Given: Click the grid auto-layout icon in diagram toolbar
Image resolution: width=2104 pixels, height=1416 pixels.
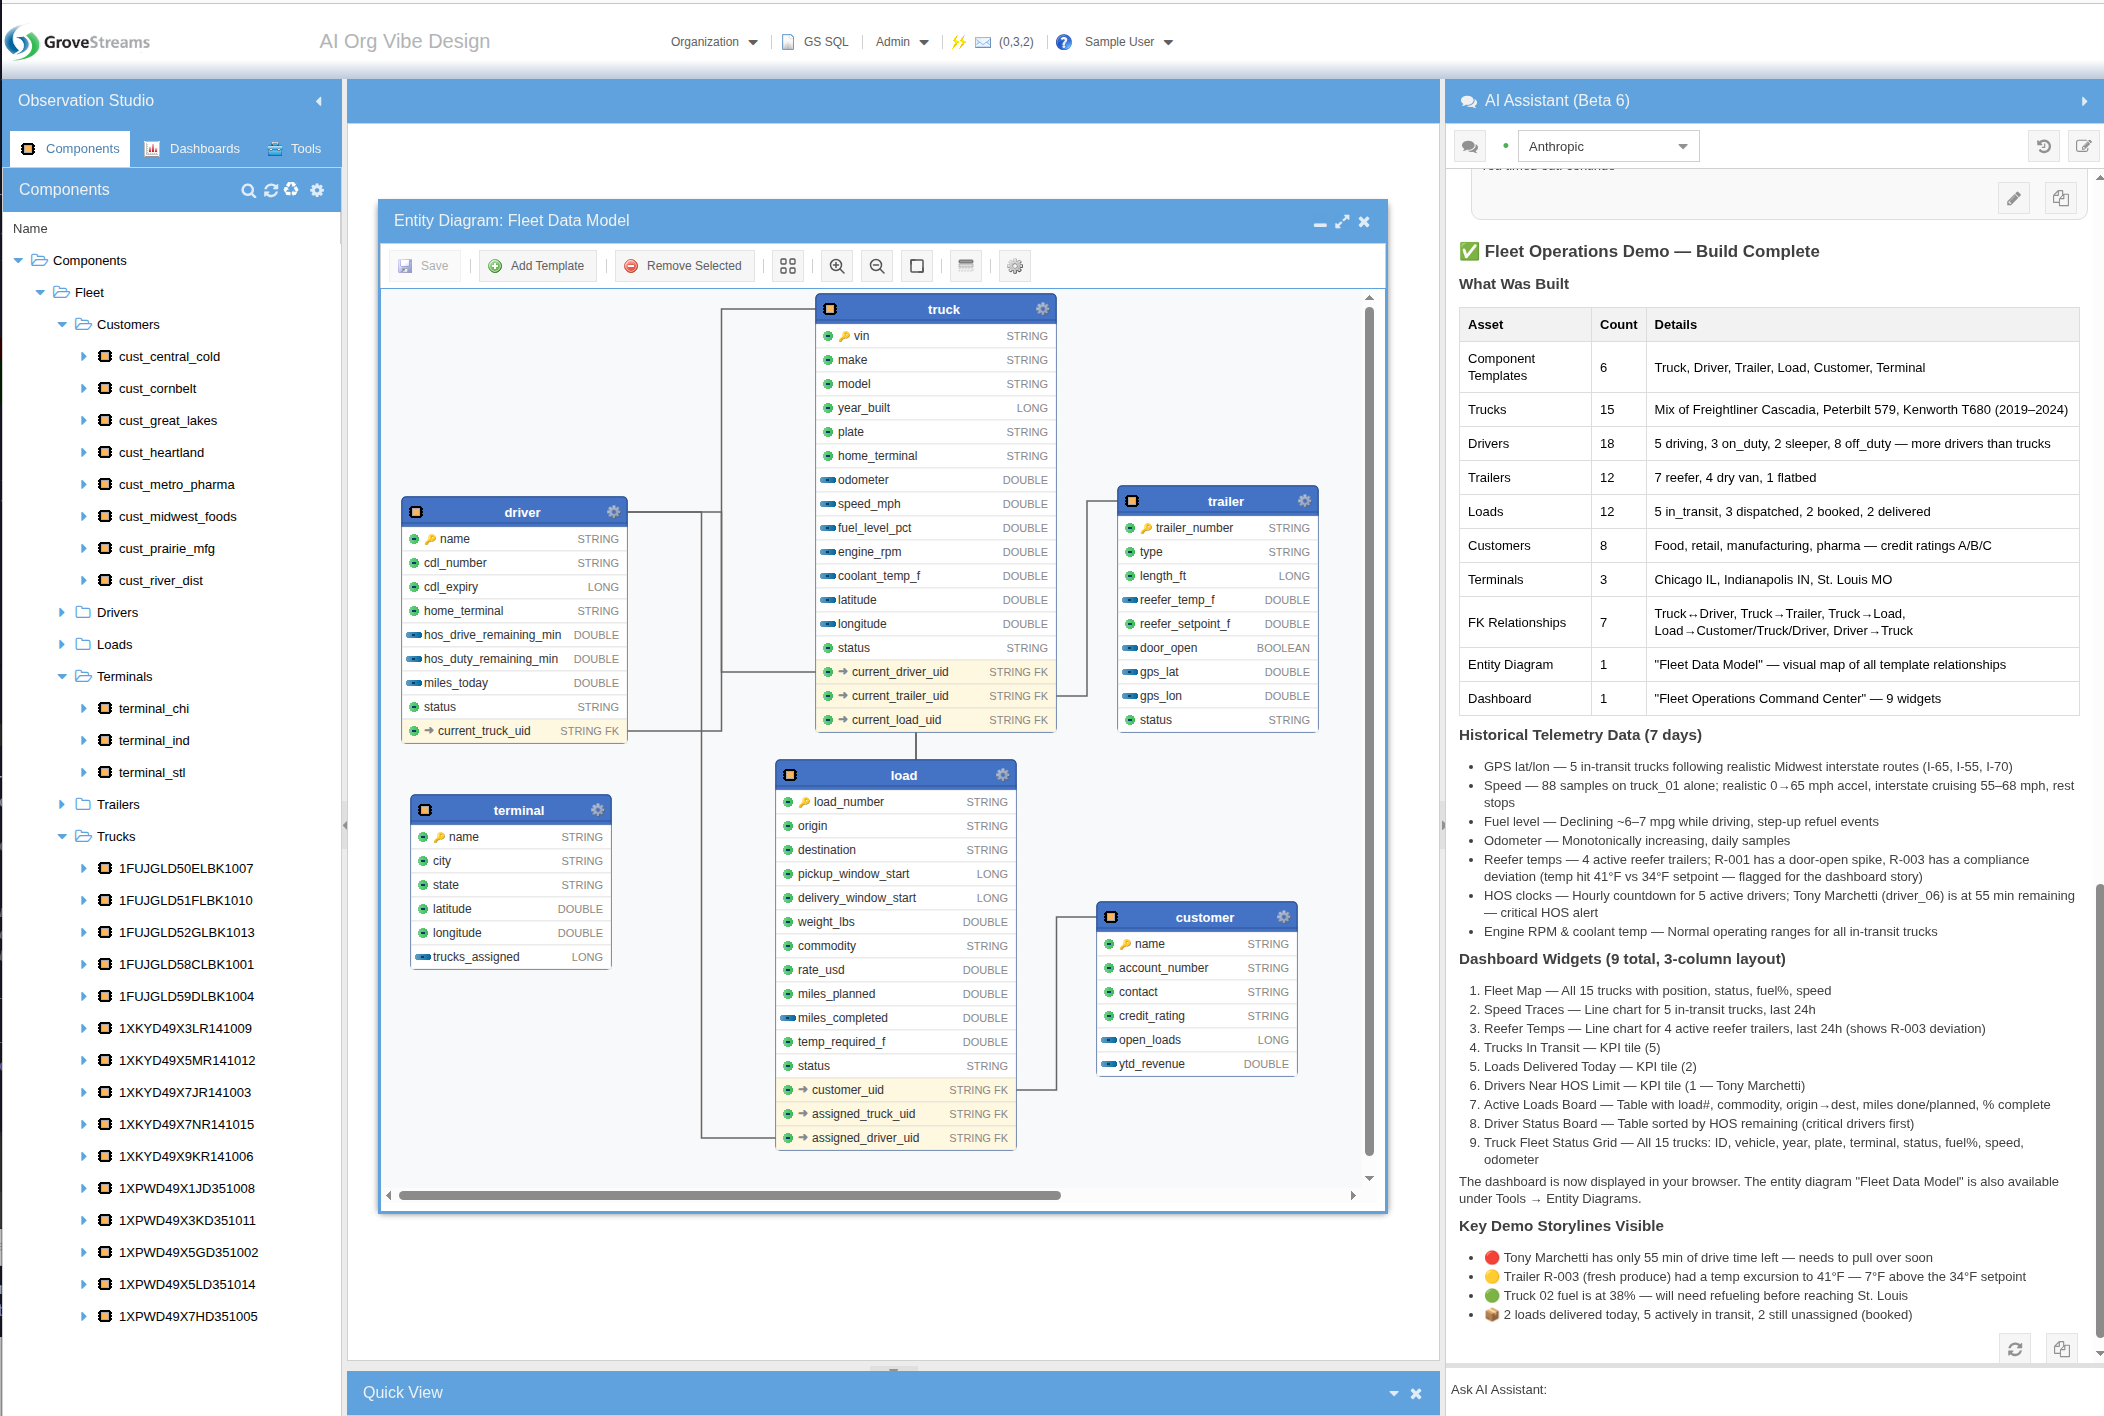Looking at the screenshot, I should 788,266.
